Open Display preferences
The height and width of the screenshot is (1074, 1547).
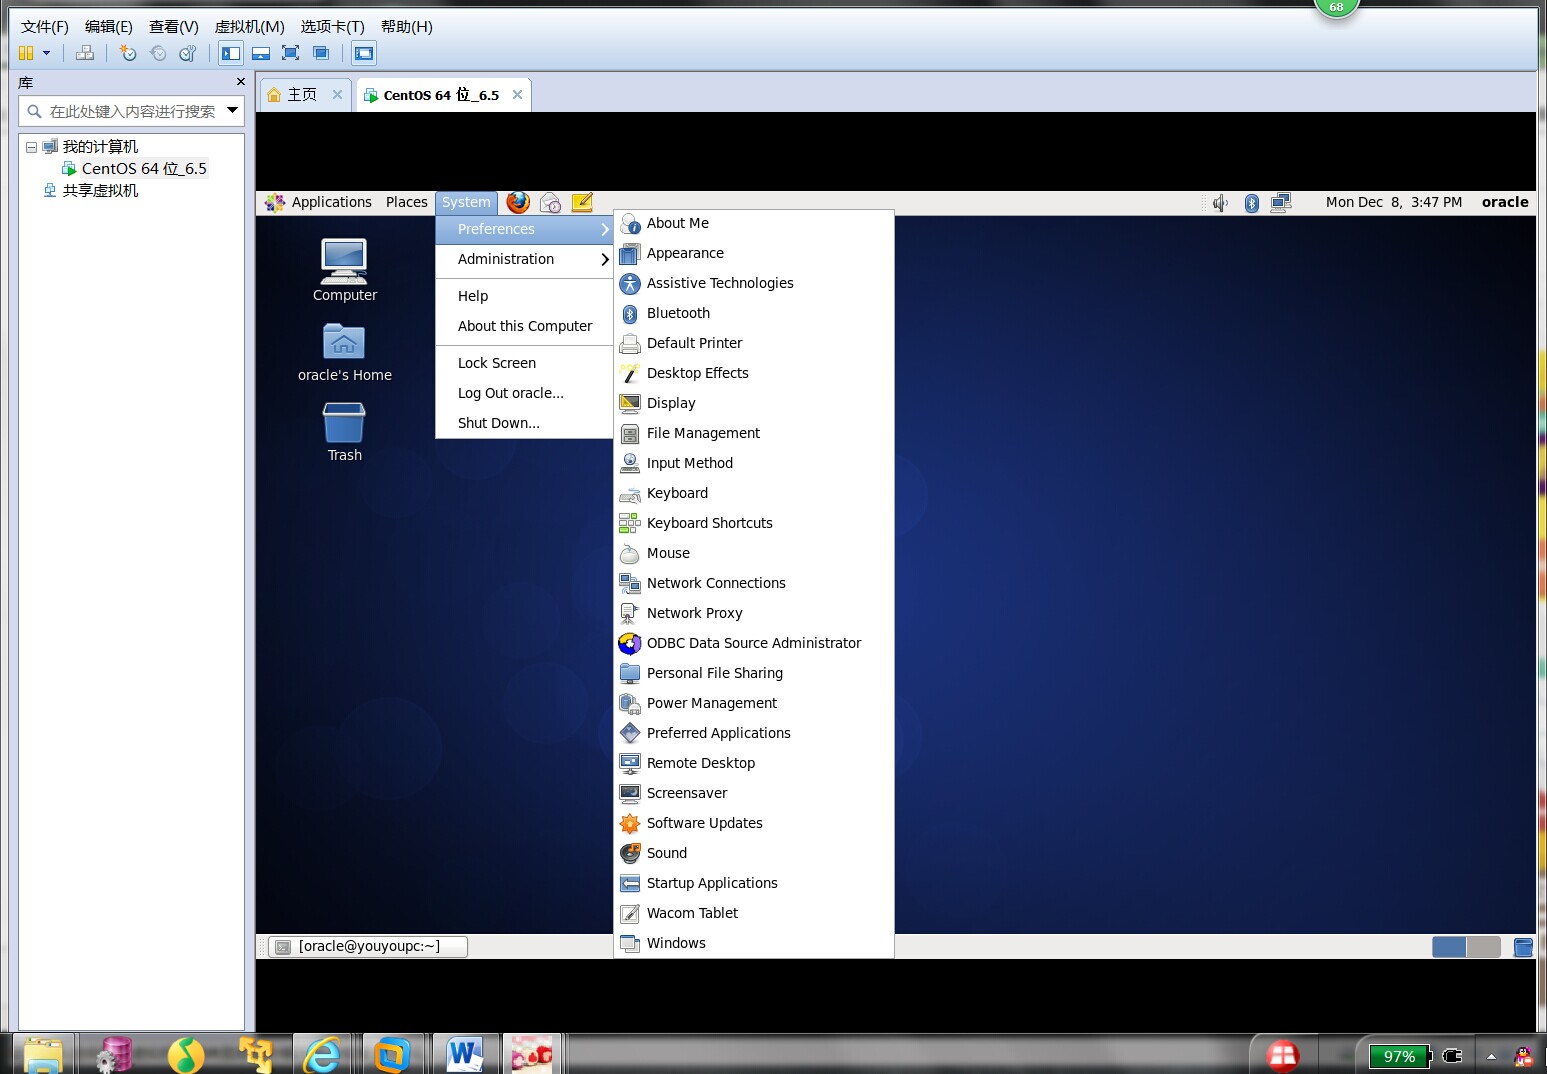(753, 403)
